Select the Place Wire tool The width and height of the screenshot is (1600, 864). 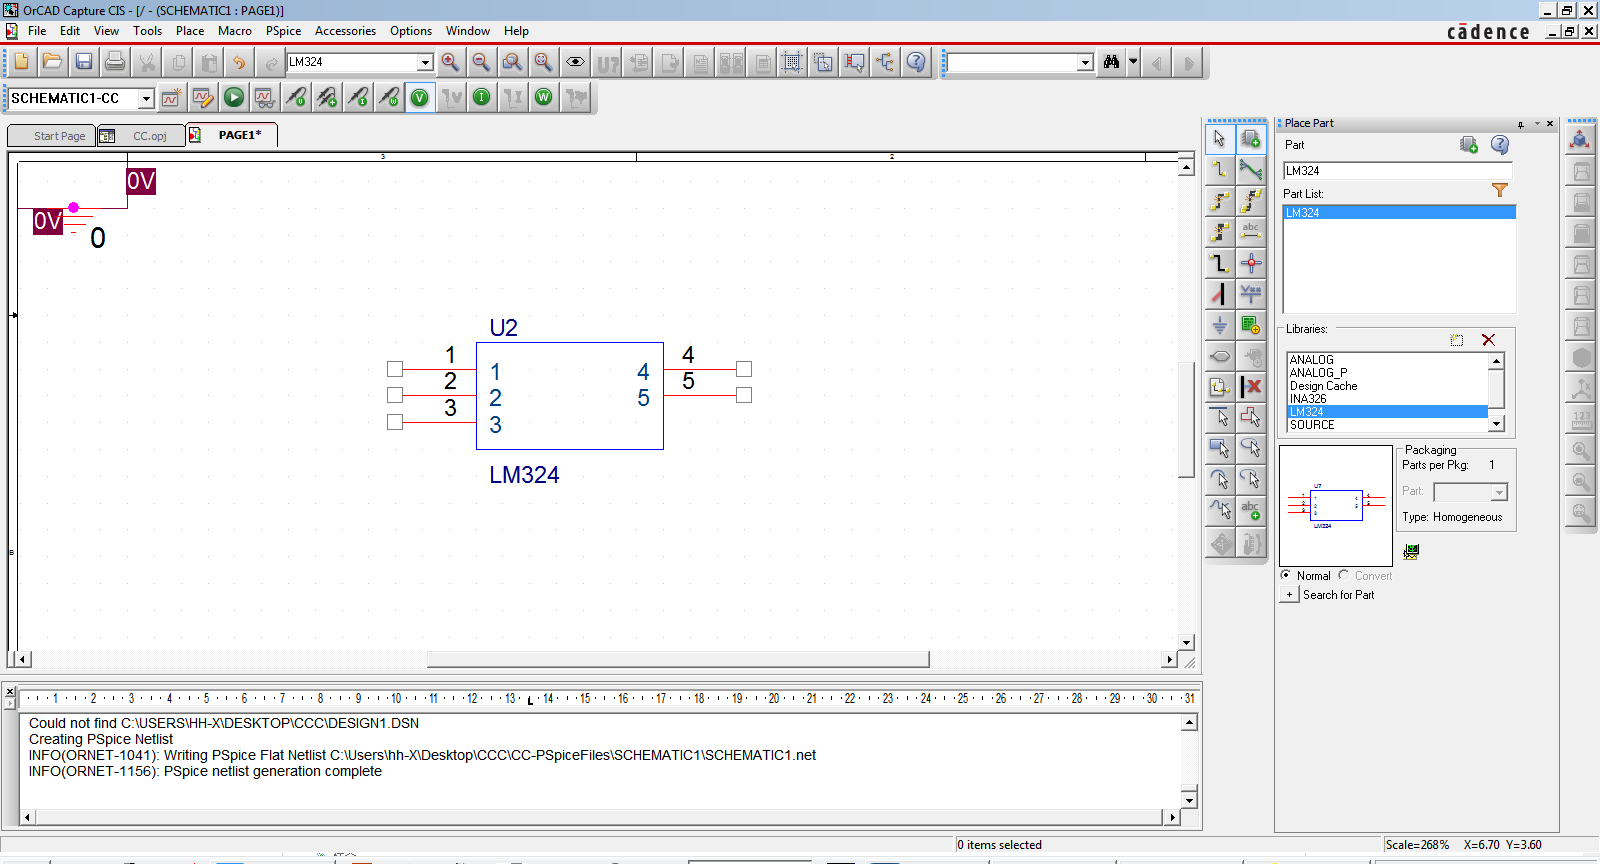pos(1219,170)
